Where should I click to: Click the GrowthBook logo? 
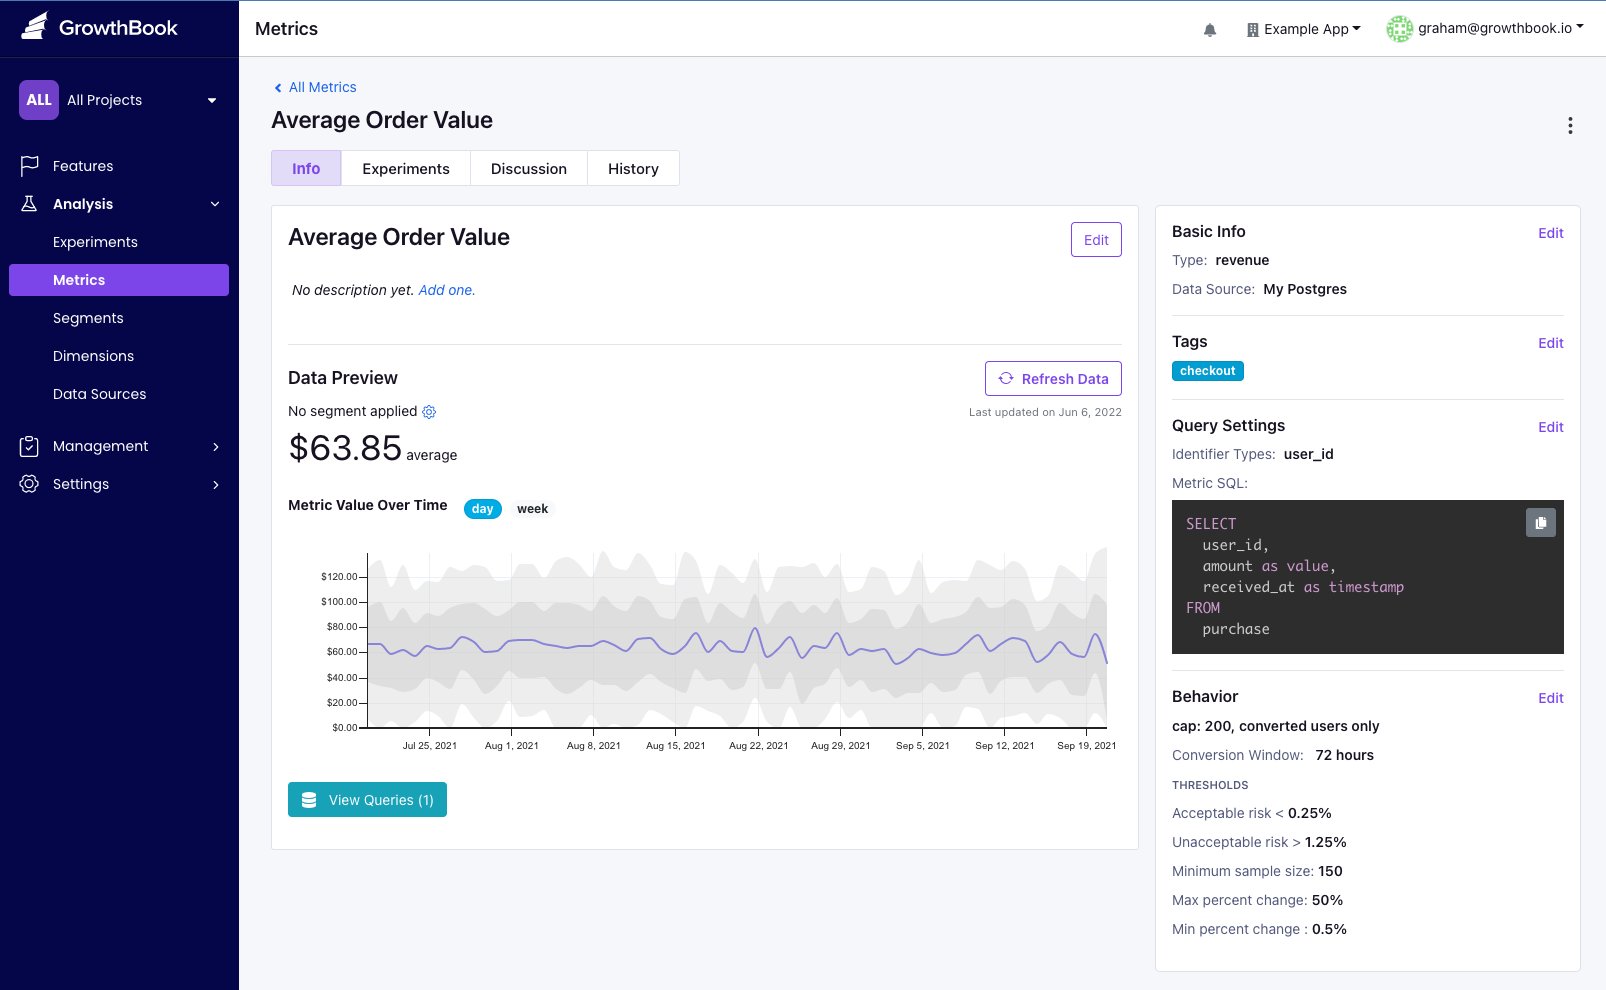pyautogui.click(x=99, y=27)
